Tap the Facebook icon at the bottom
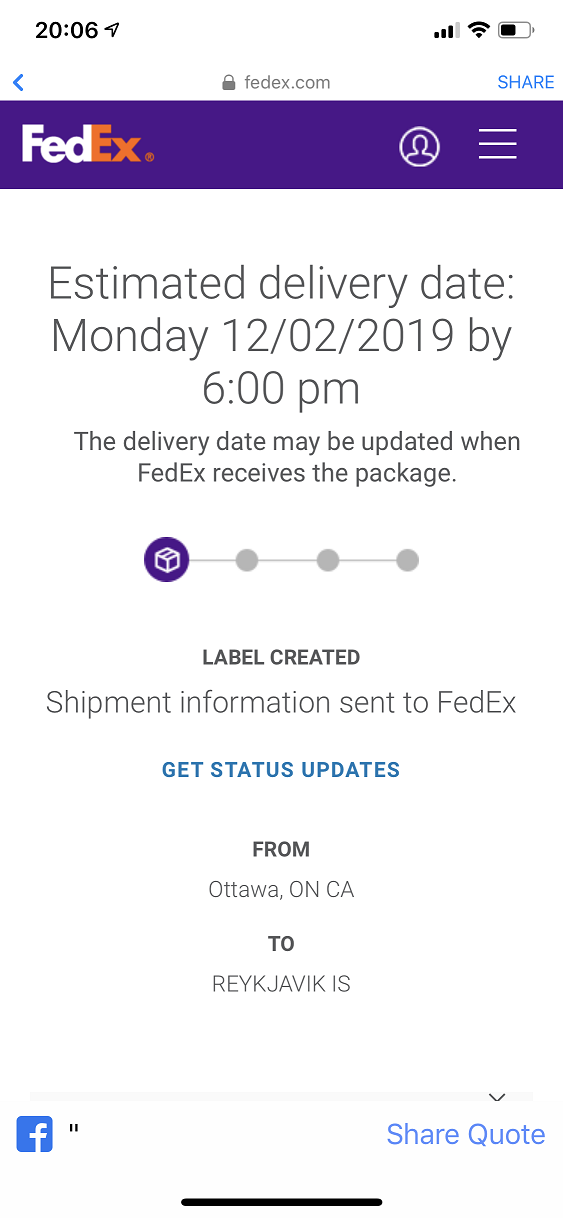Screen dimensions: 563x1218 pos(34,1135)
